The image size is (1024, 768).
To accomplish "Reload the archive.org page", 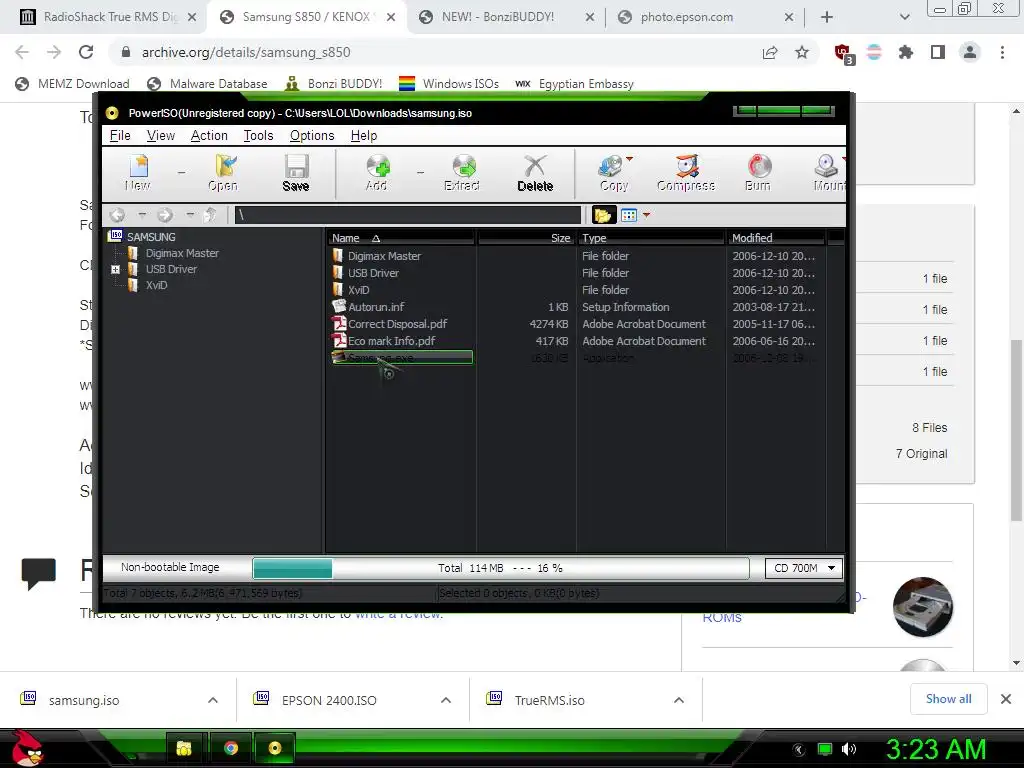I will pyautogui.click(x=86, y=52).
